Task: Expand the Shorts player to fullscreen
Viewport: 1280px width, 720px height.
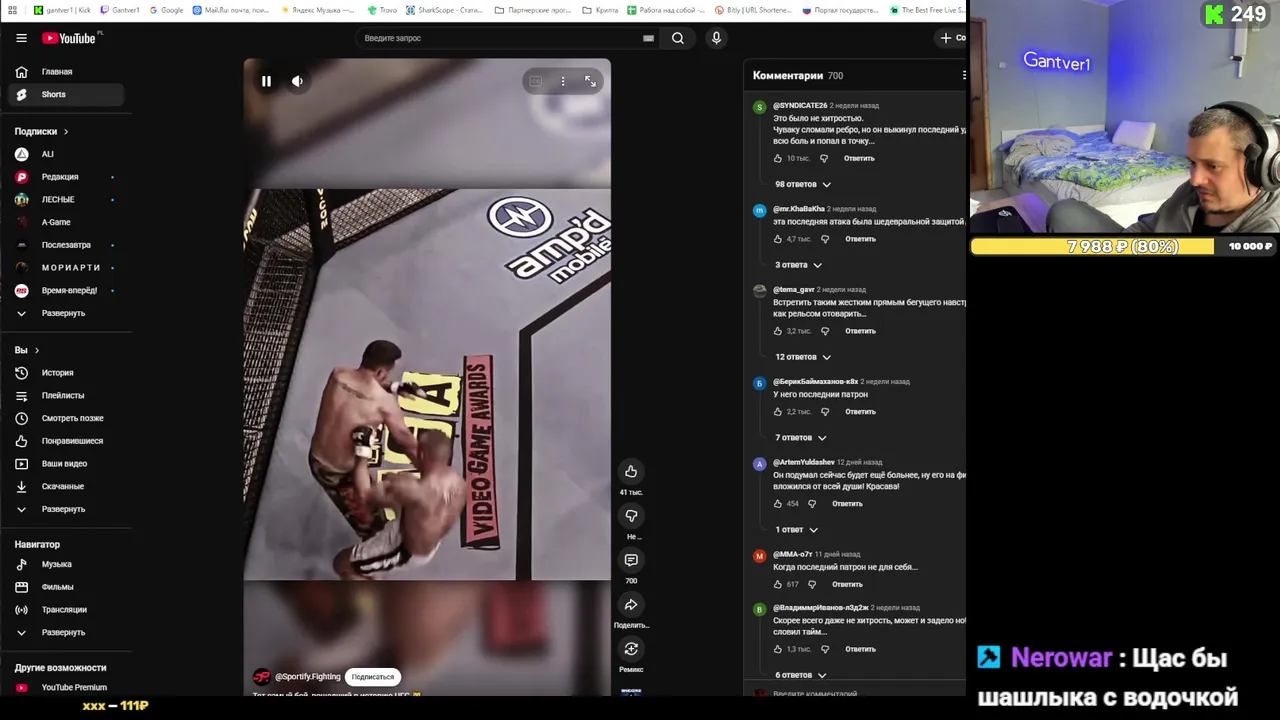Action: click(590, 81)
